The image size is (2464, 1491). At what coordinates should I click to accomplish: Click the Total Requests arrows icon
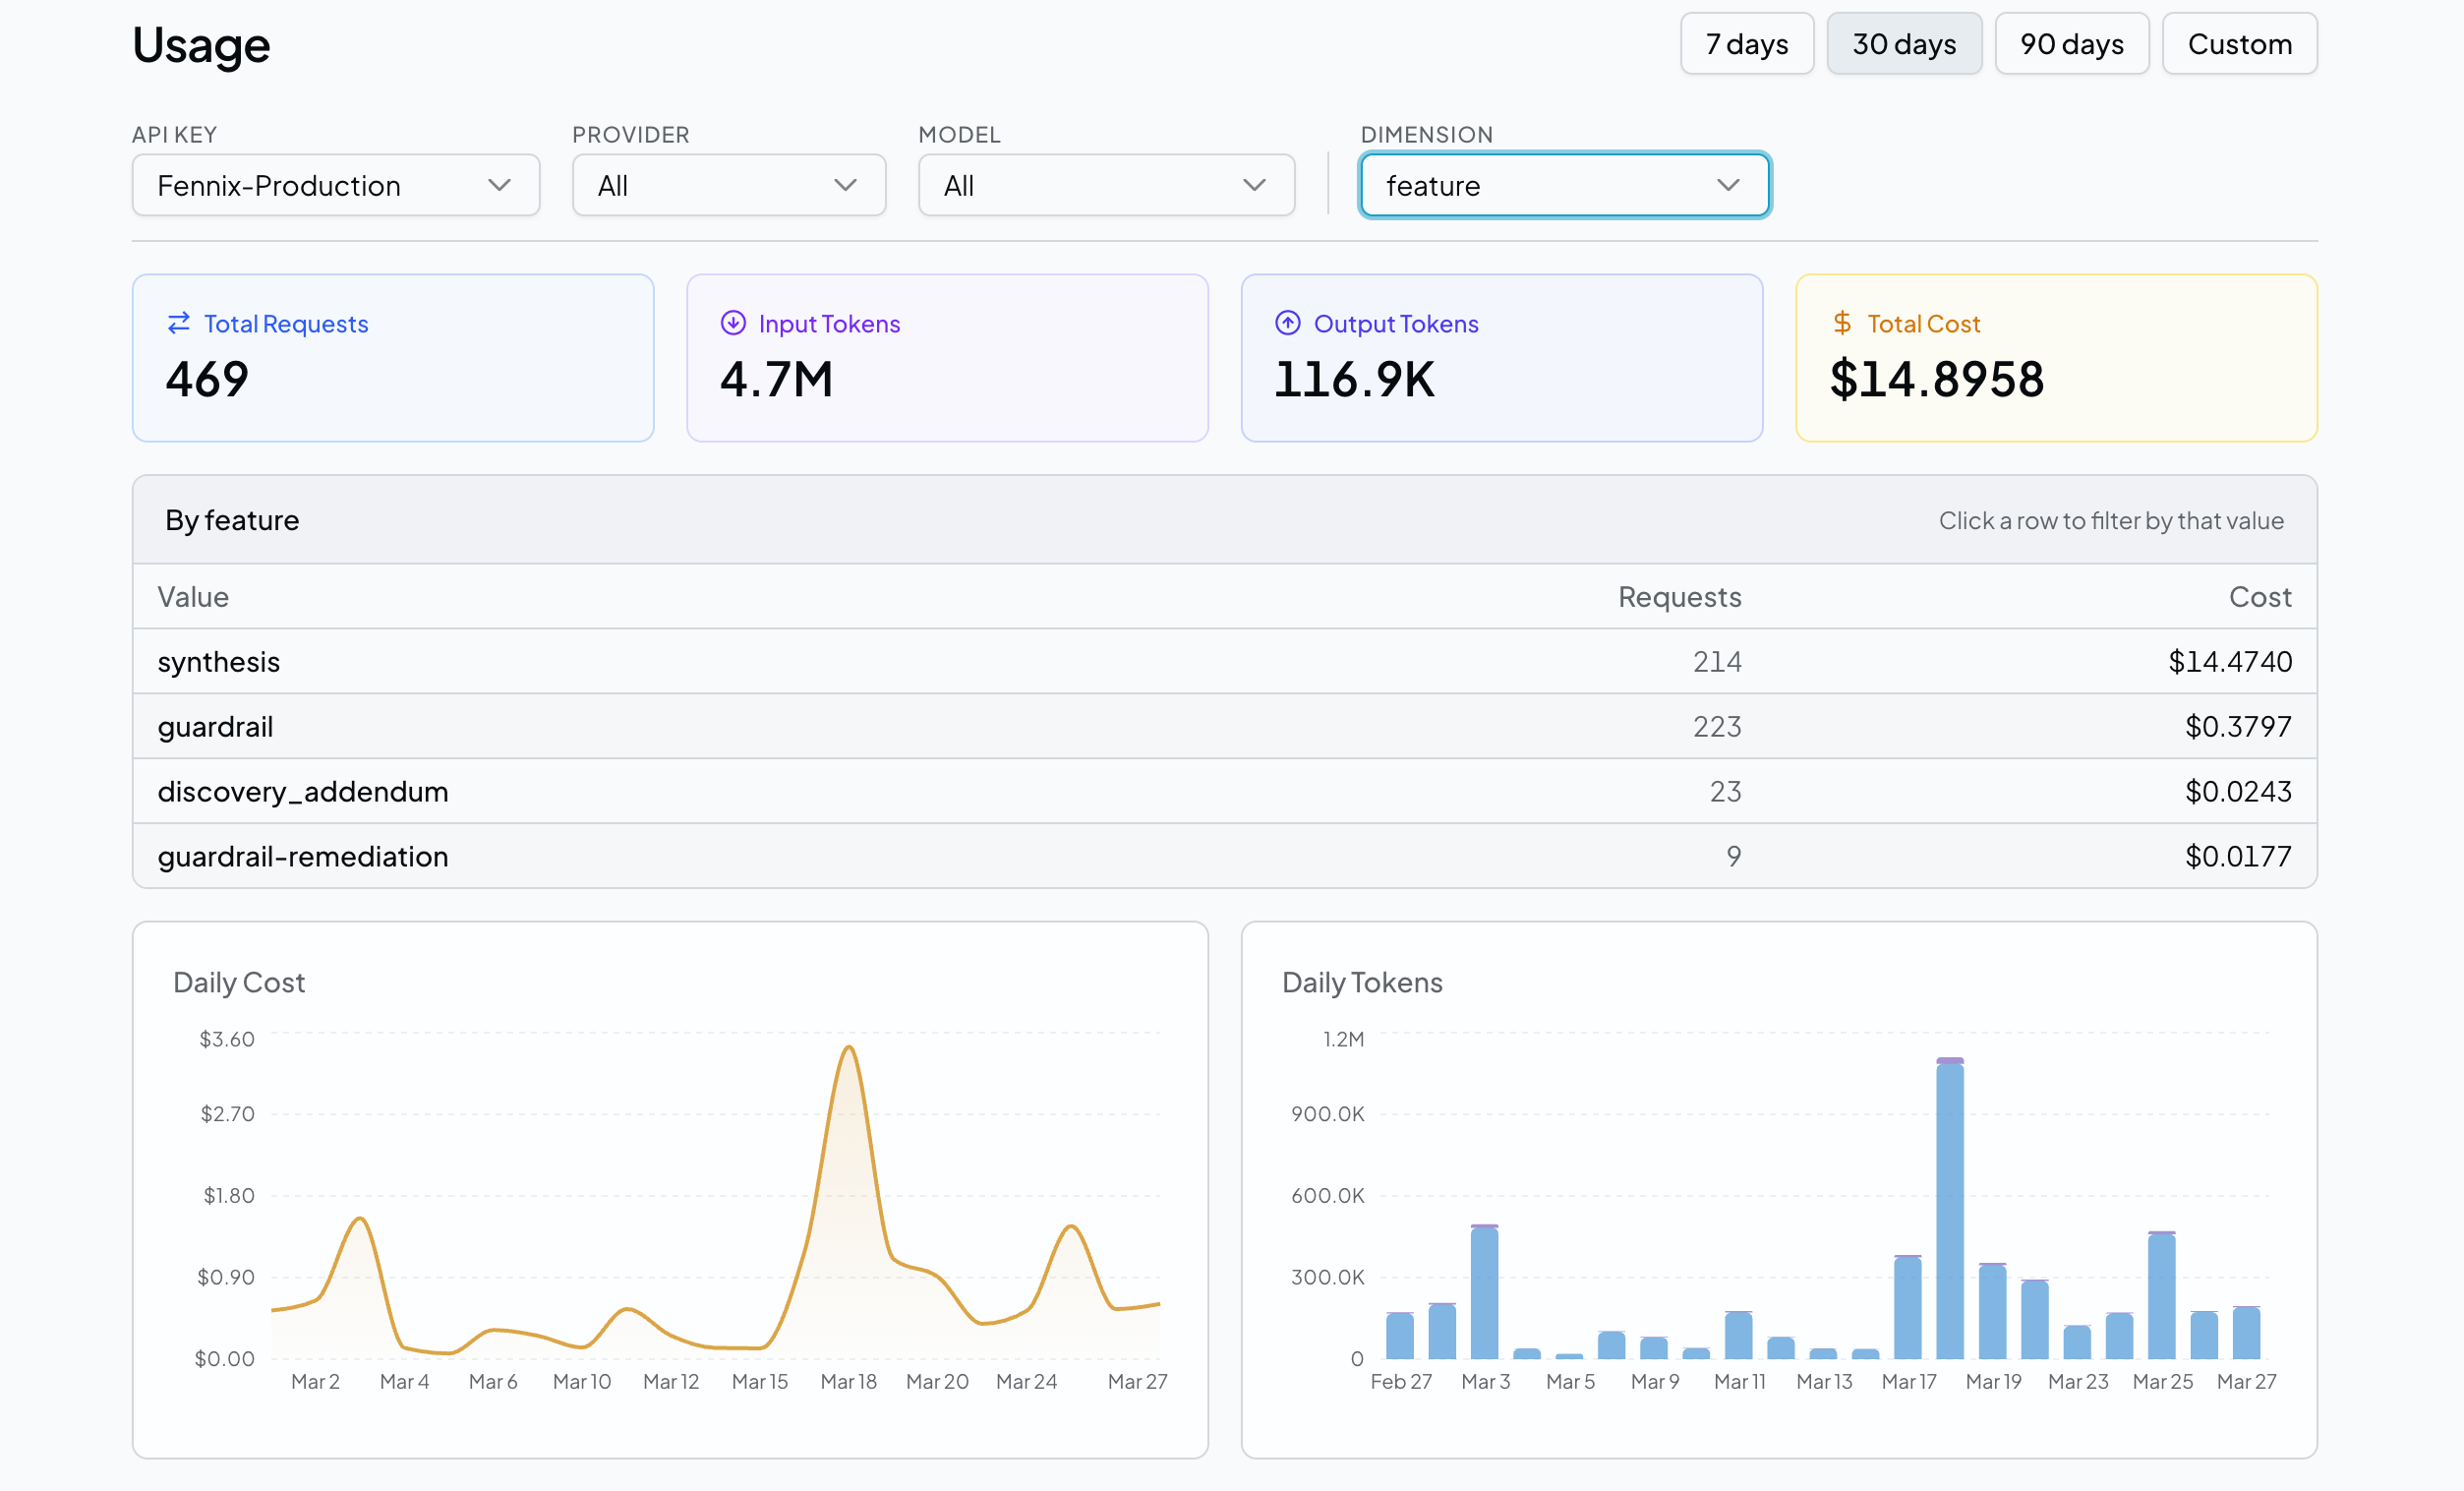coord(178,323)
